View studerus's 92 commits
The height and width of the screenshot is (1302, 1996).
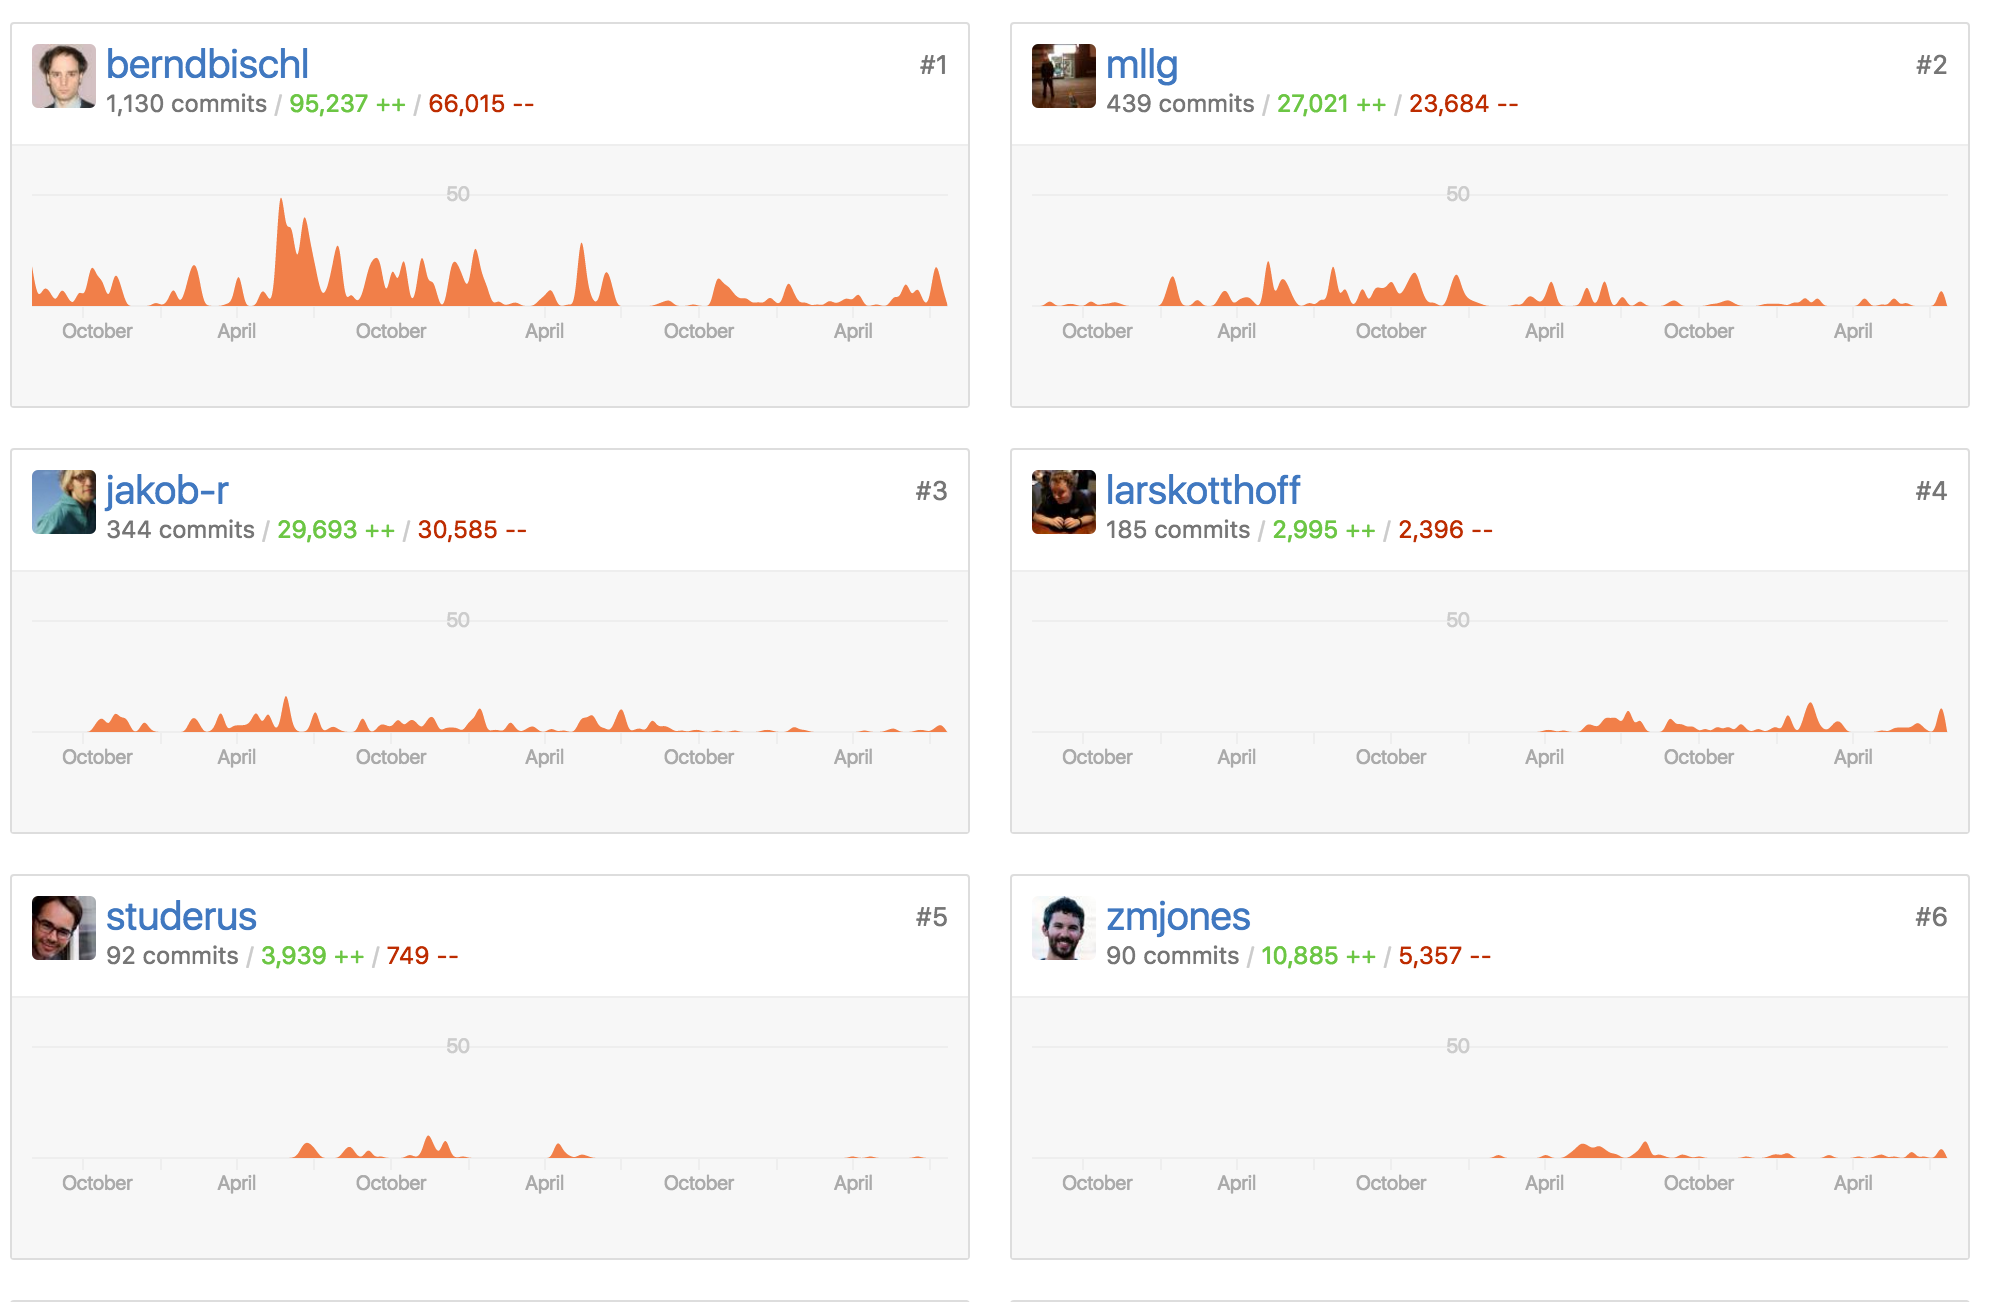[172, 956]
